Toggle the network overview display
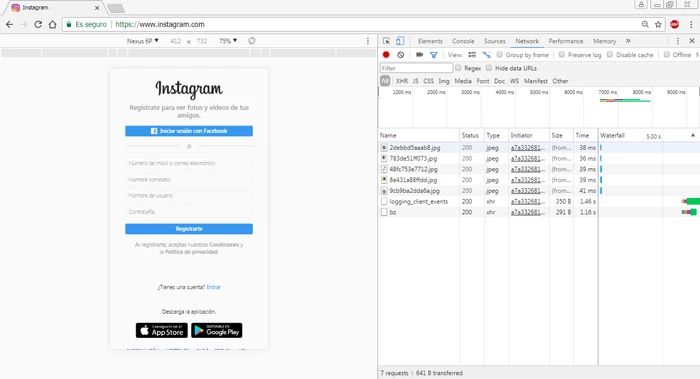This screenshot has width=700, height=379. (x=486, y=54)
